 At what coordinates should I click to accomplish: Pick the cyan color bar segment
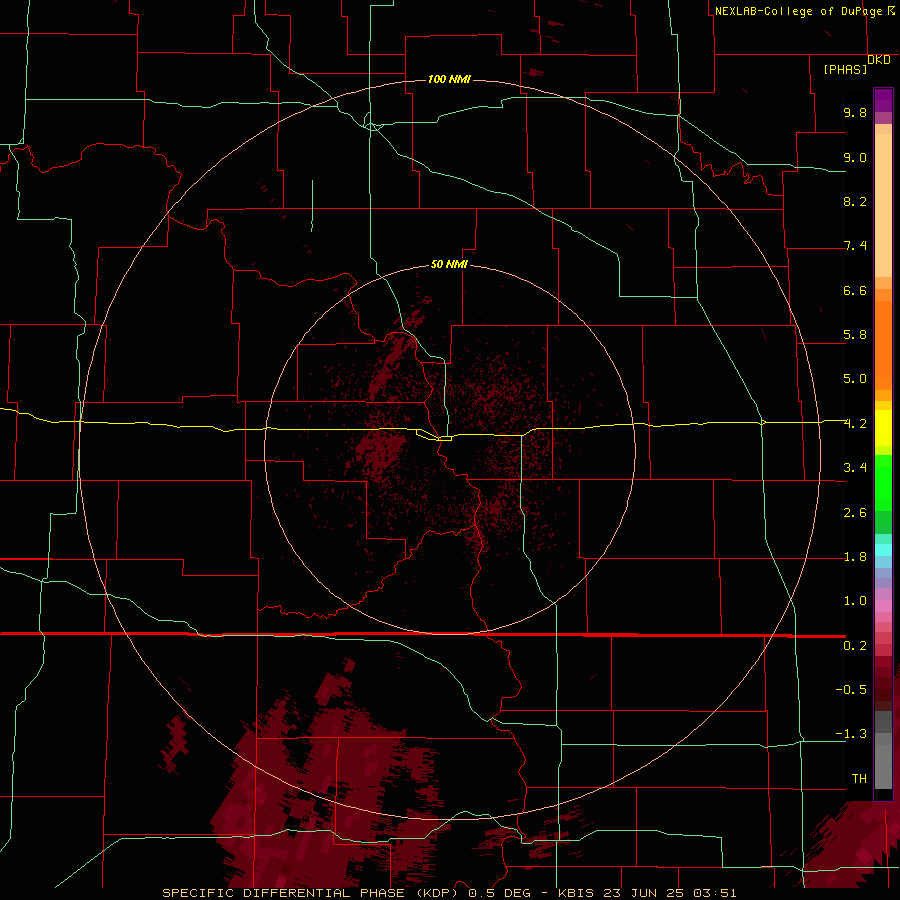pyautogui.click(x=883, y=550)
